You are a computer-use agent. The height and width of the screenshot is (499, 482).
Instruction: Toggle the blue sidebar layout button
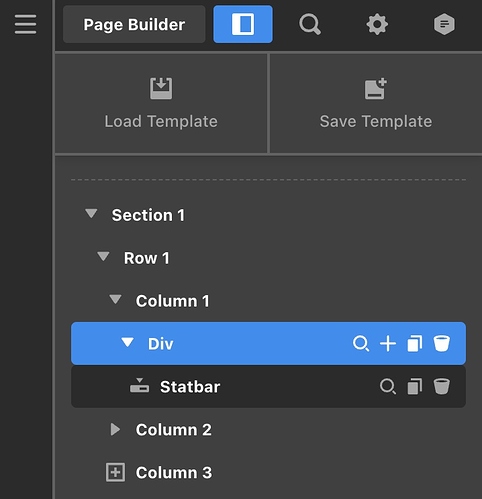tap(243, 24)
